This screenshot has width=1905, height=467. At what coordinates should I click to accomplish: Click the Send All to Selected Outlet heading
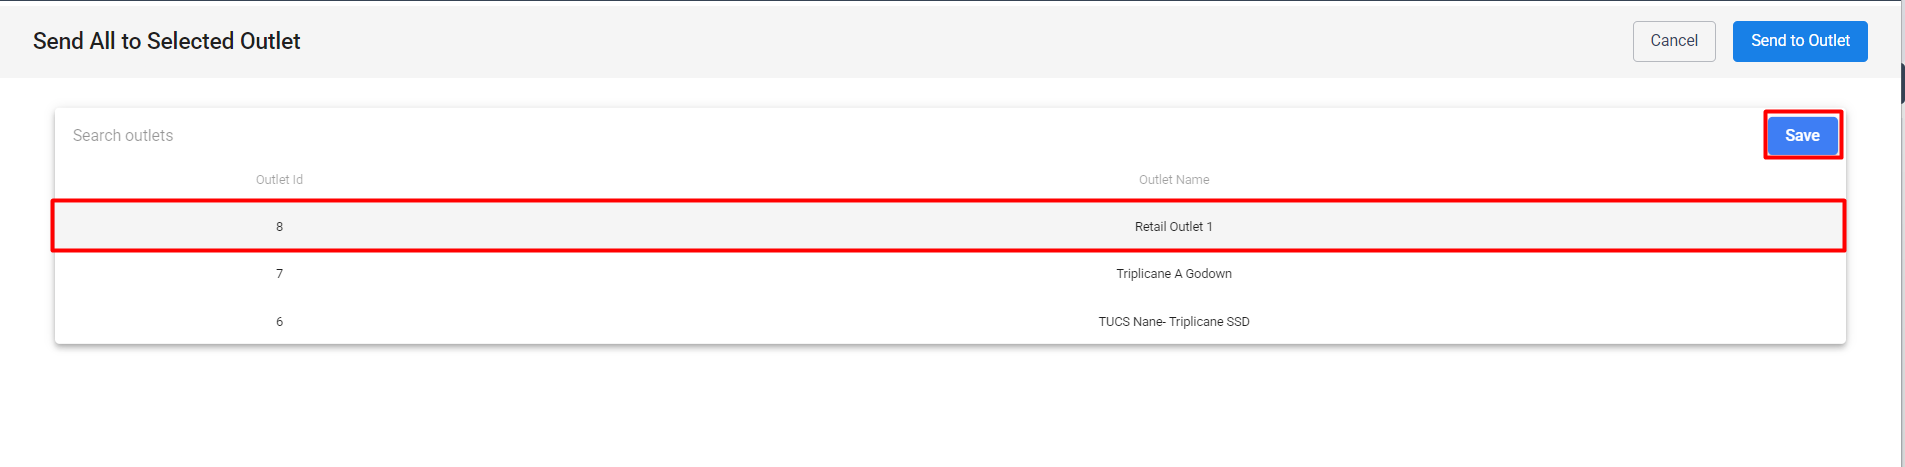pos(166,41)
